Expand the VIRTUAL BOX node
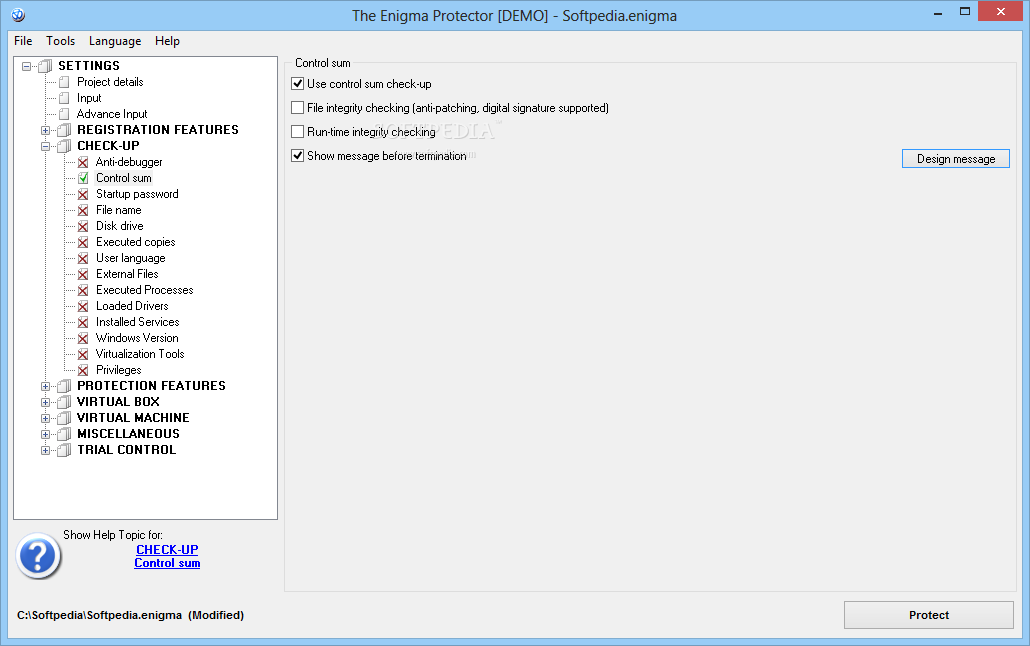The height and width of the screenshot is (646, 1030). pyautogui.click(x=45, y=402)
